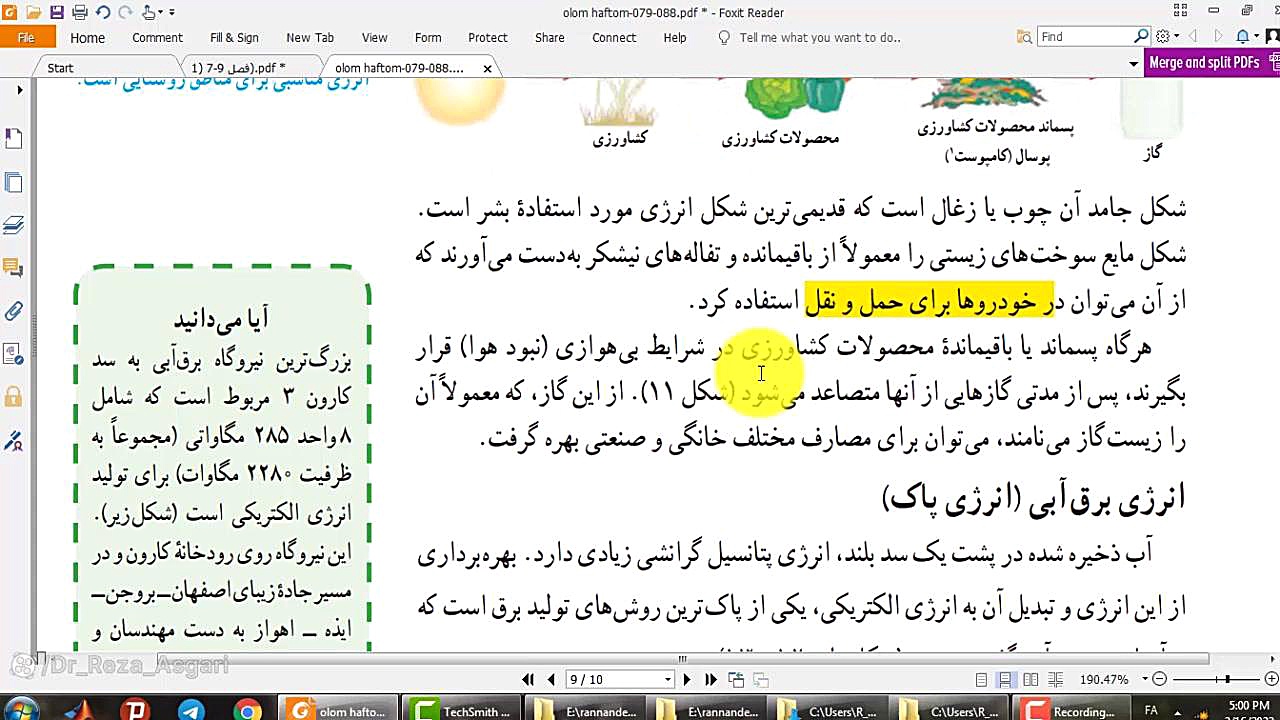Switch to the Start document tab
Image resolution: width=1280 pixels, height=720 pixels.
click(60, 68)
